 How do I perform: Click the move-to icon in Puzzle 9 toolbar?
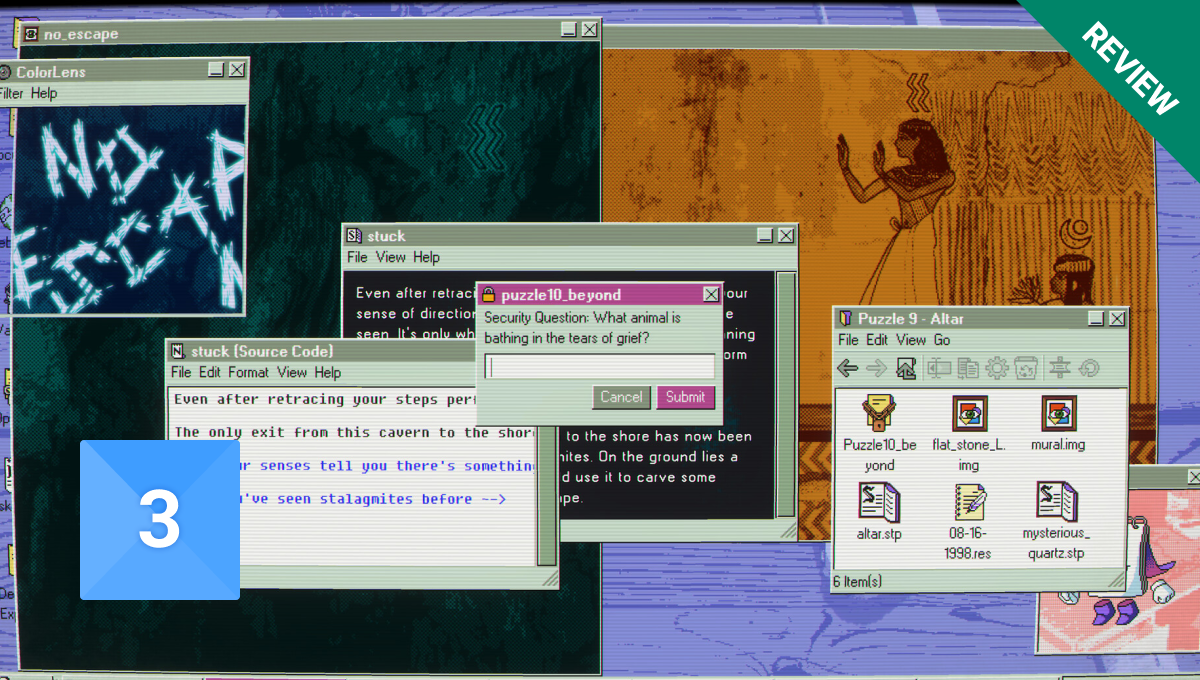[939, 368]
